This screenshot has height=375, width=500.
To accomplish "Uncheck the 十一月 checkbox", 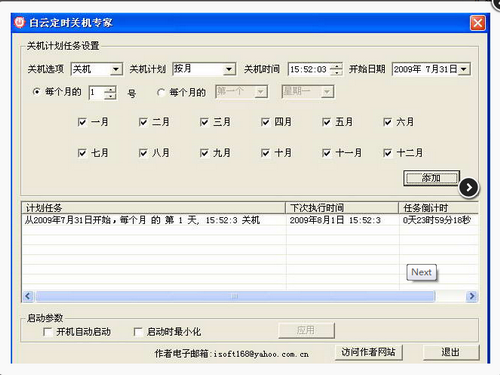I will pyautogui.click(x=326, y=153).
